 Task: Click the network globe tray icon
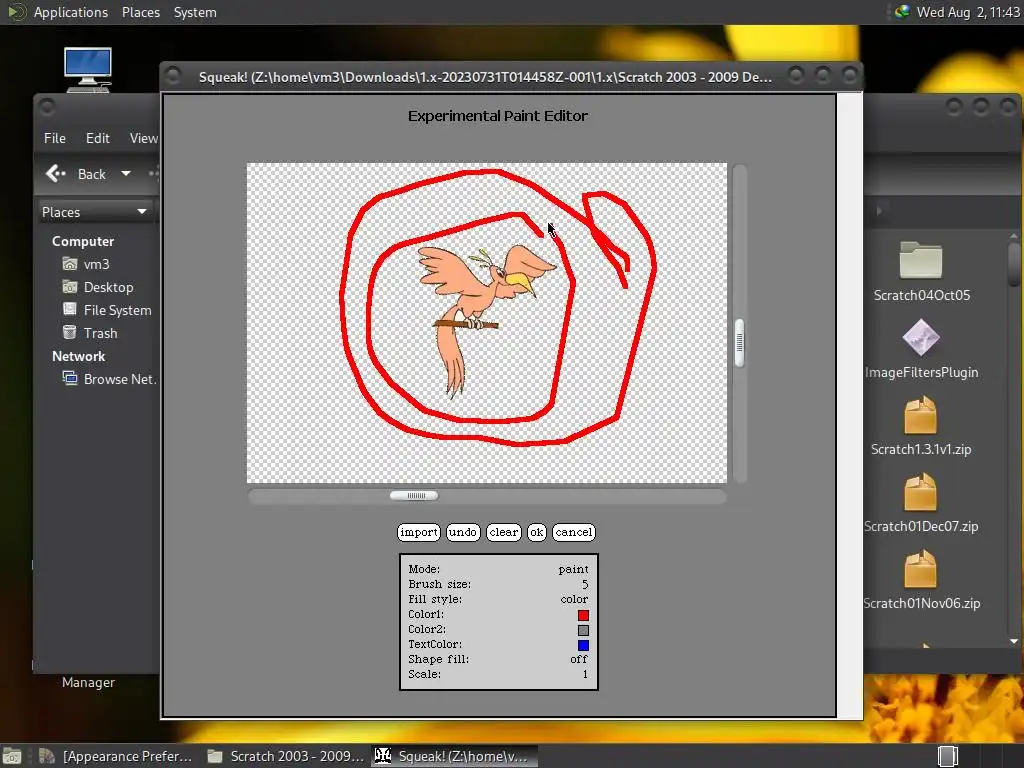coord(902,12)
